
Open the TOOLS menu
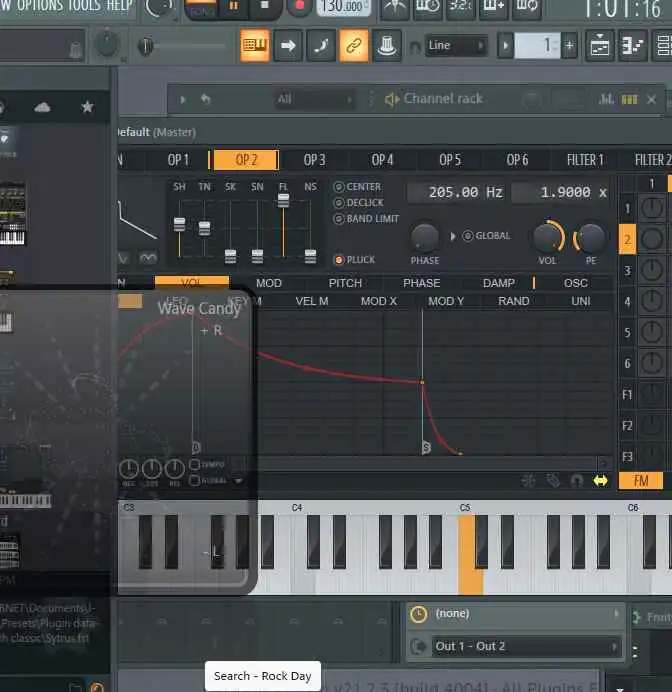(x=85, y=5)
